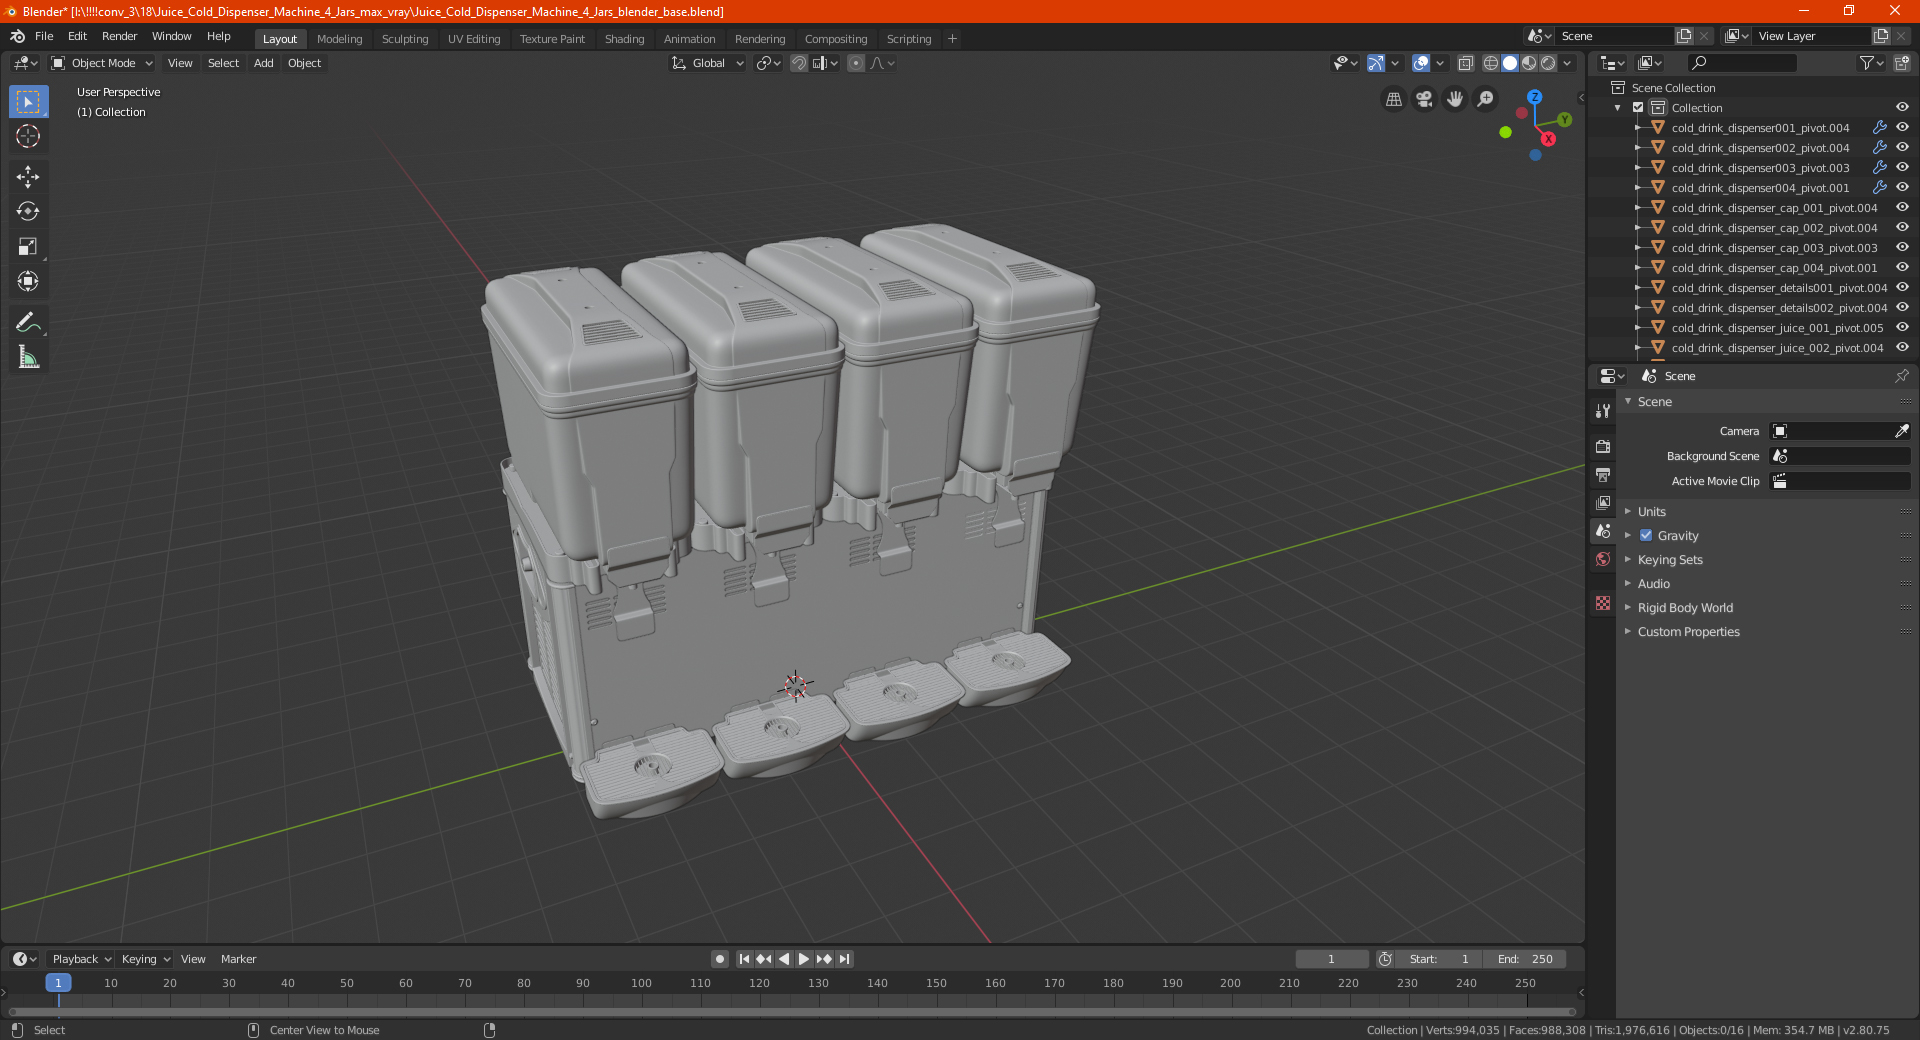Select the Measure tool
This screenshot has width=1920, height=1040.
pos(28,357)
